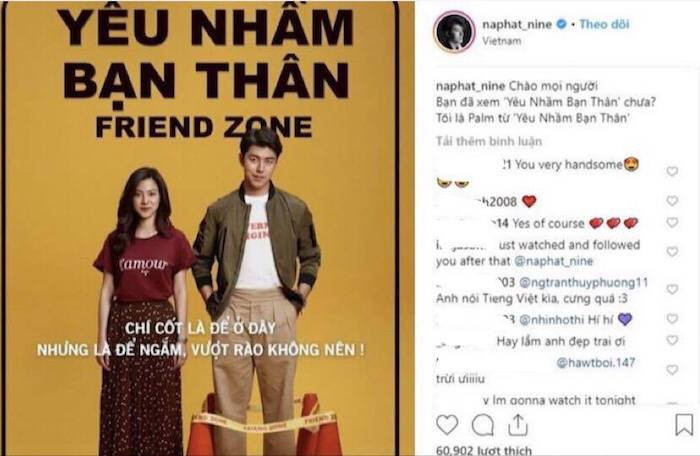Like the 'Hay lắm anh đẹp trai' comment
The height and width of the screenshot is (456, 700).
click(672, 340)
